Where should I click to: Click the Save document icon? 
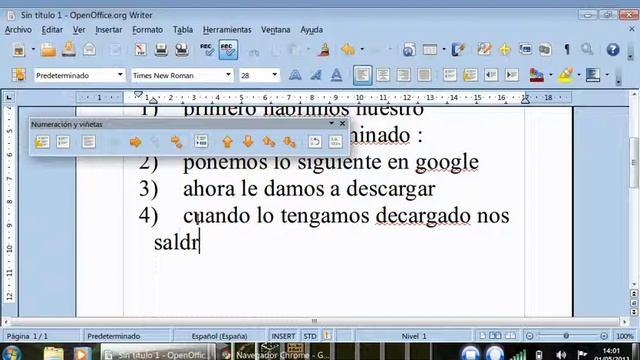[x=69, y=50]
